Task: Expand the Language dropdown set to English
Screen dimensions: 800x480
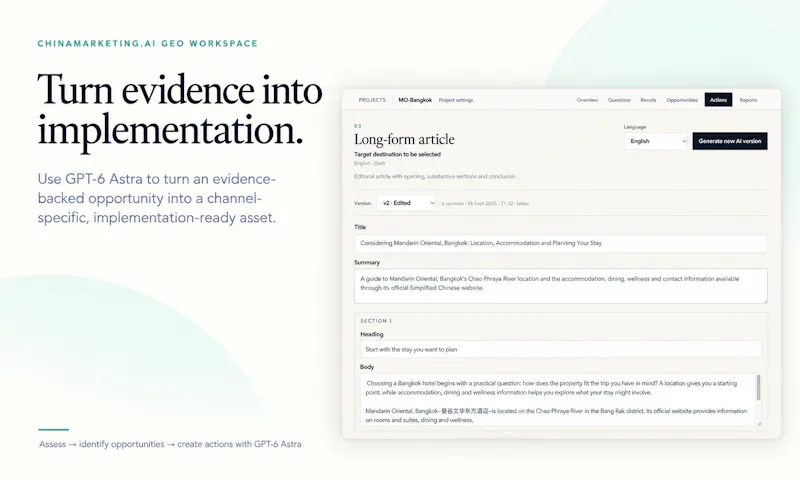Action: pyautogui.click(x=656, y=141)
